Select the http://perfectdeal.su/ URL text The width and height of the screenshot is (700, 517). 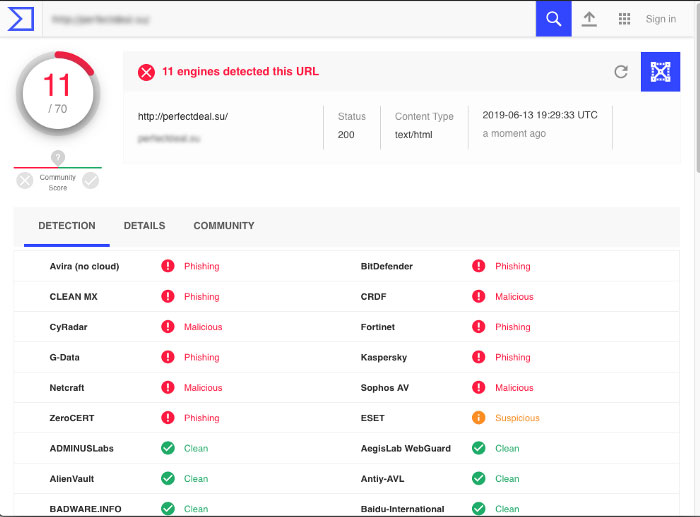click(183, 117)
